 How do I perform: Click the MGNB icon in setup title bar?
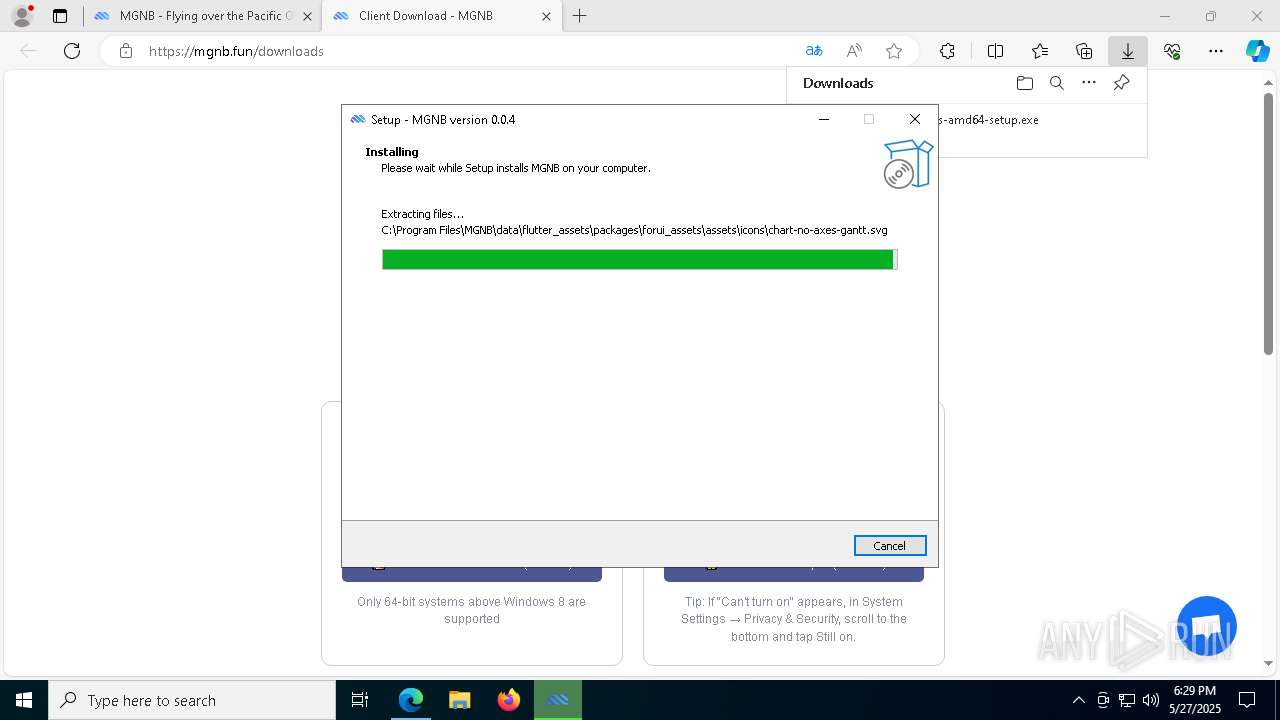[x=358, y=120]
